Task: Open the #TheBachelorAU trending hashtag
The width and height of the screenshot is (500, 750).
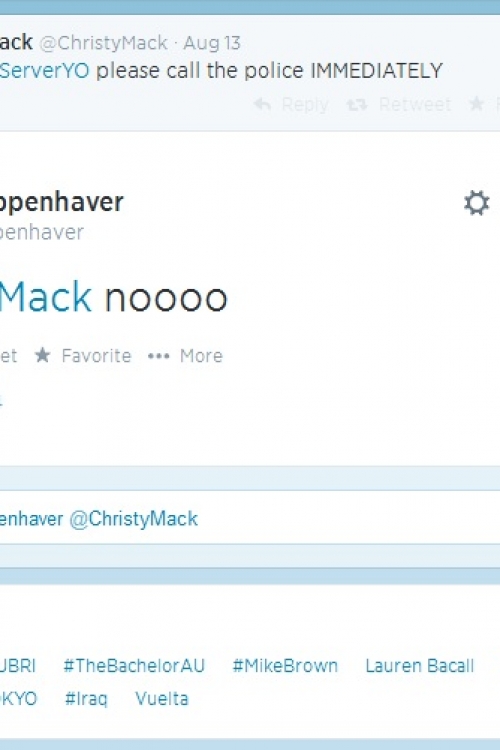Action: coord(134,665)
